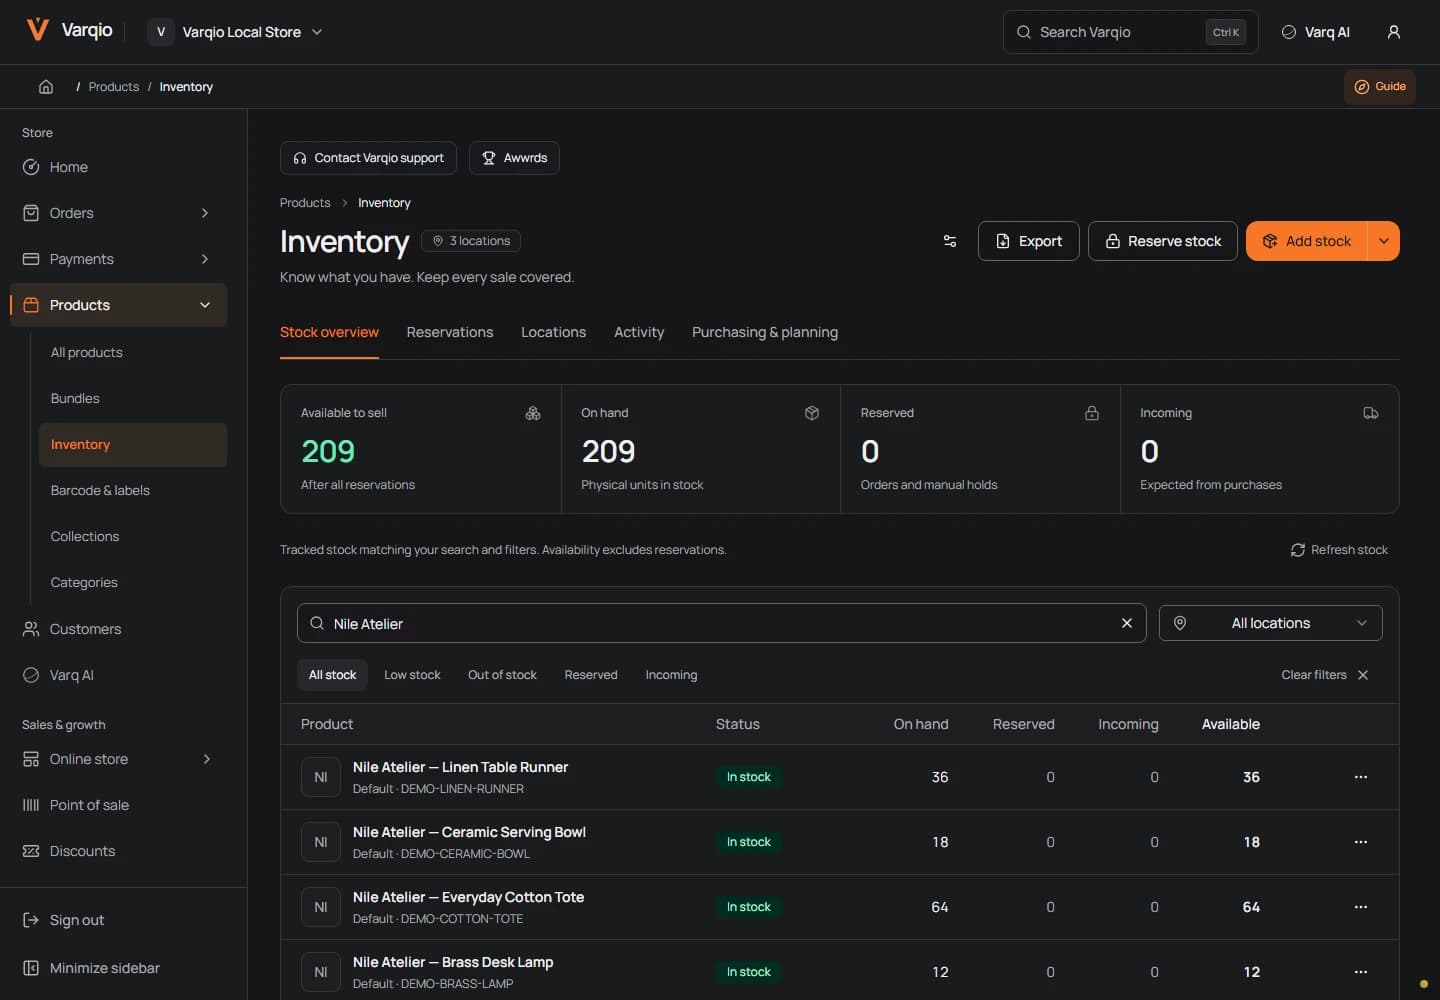Click Clear filters
The image size is (1440, 1000).
(1325, 675)
